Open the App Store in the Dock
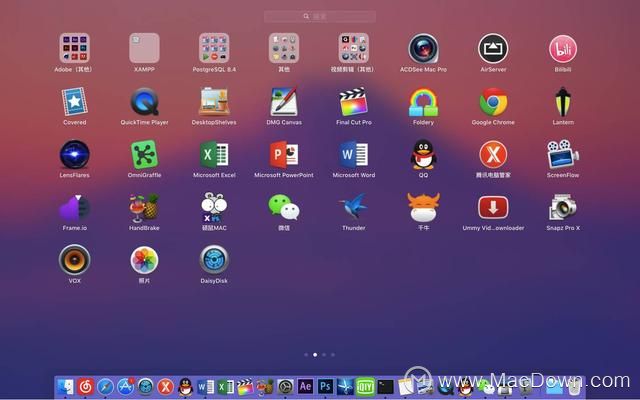640x400 pixels. [x=125, y=386]
